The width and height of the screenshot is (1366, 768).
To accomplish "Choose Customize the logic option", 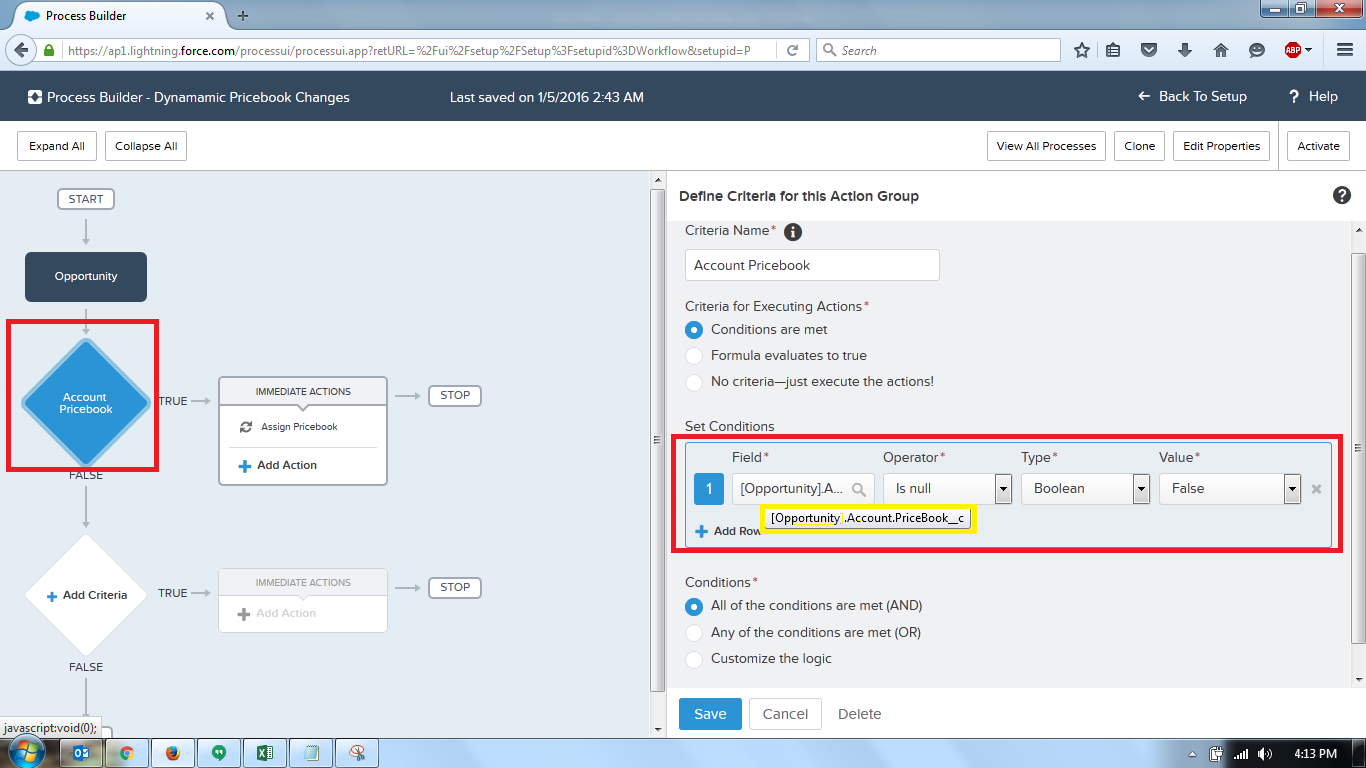I will (x=694, y=659).
